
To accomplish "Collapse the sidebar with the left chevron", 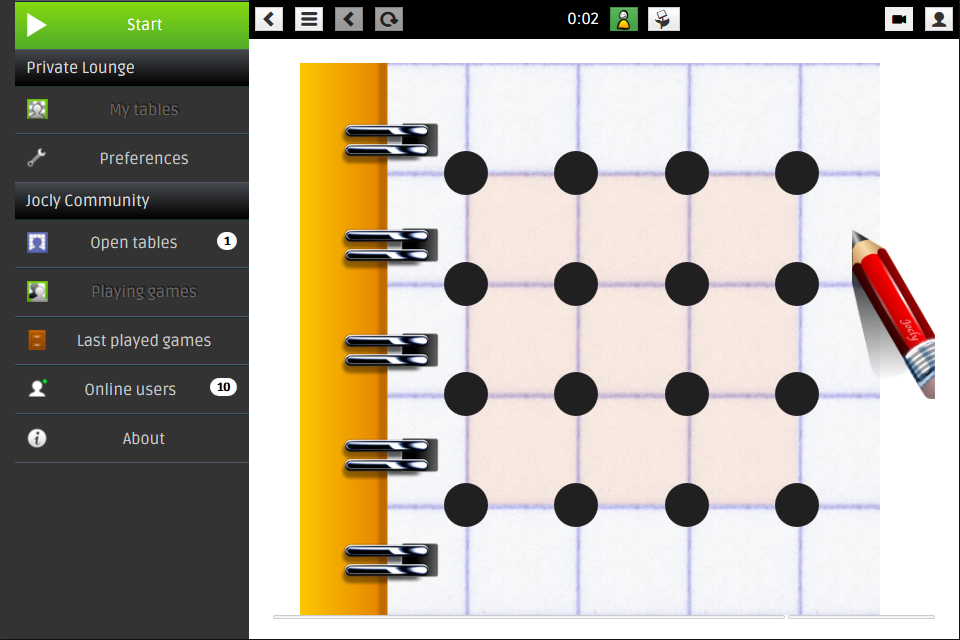I will coord(269,19).
